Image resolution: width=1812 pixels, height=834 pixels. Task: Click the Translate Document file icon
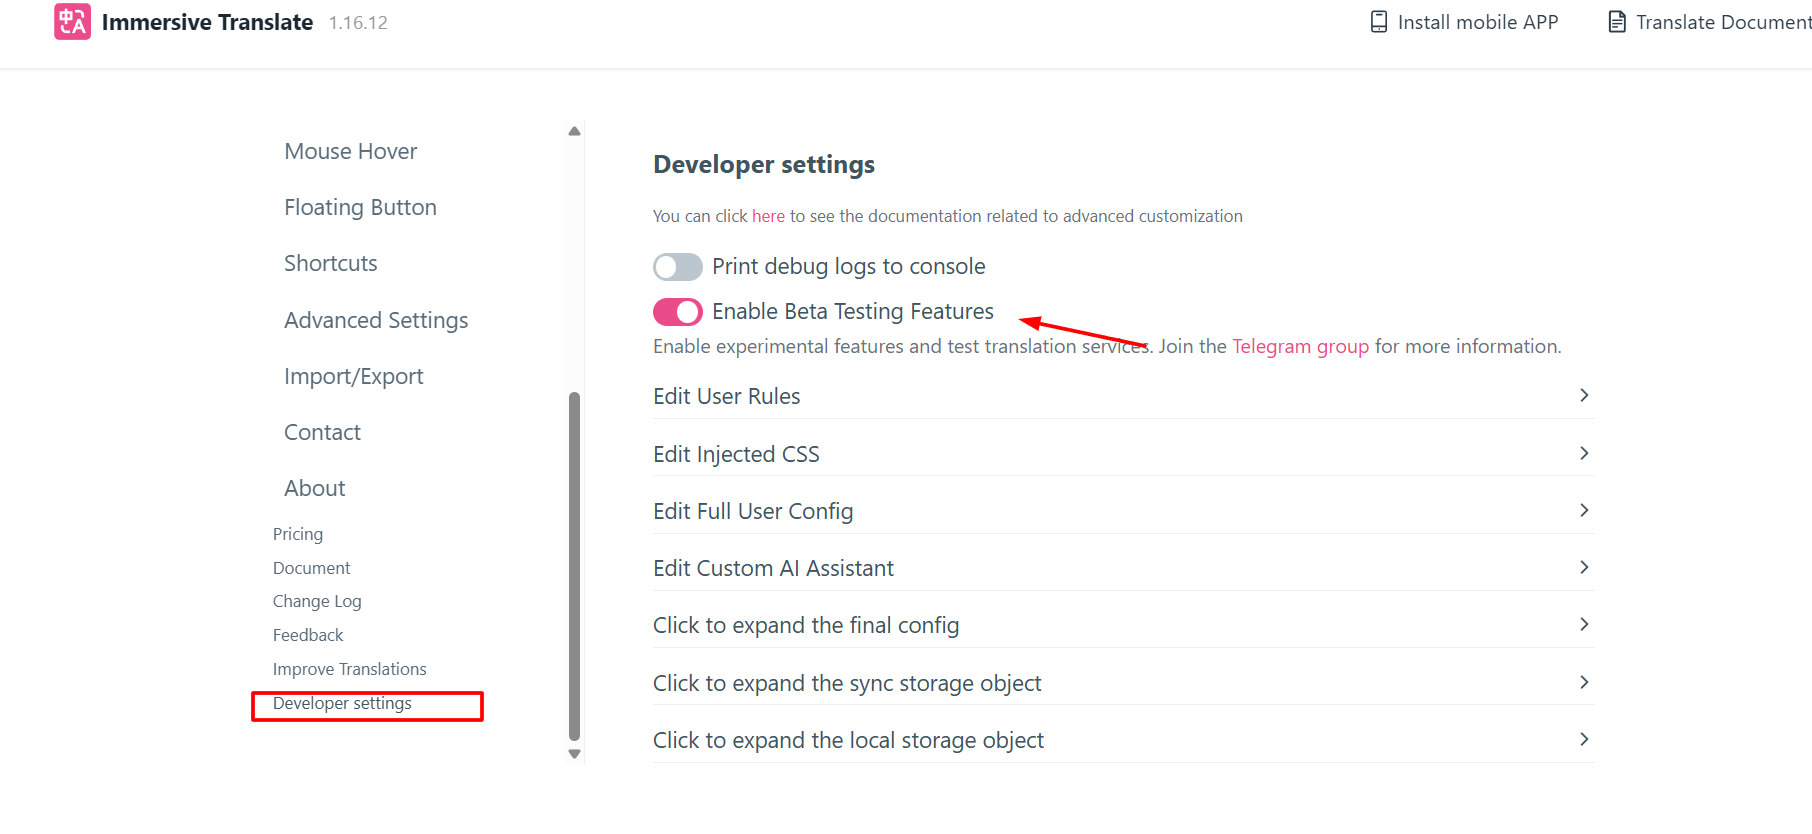tap(1616, 22)
